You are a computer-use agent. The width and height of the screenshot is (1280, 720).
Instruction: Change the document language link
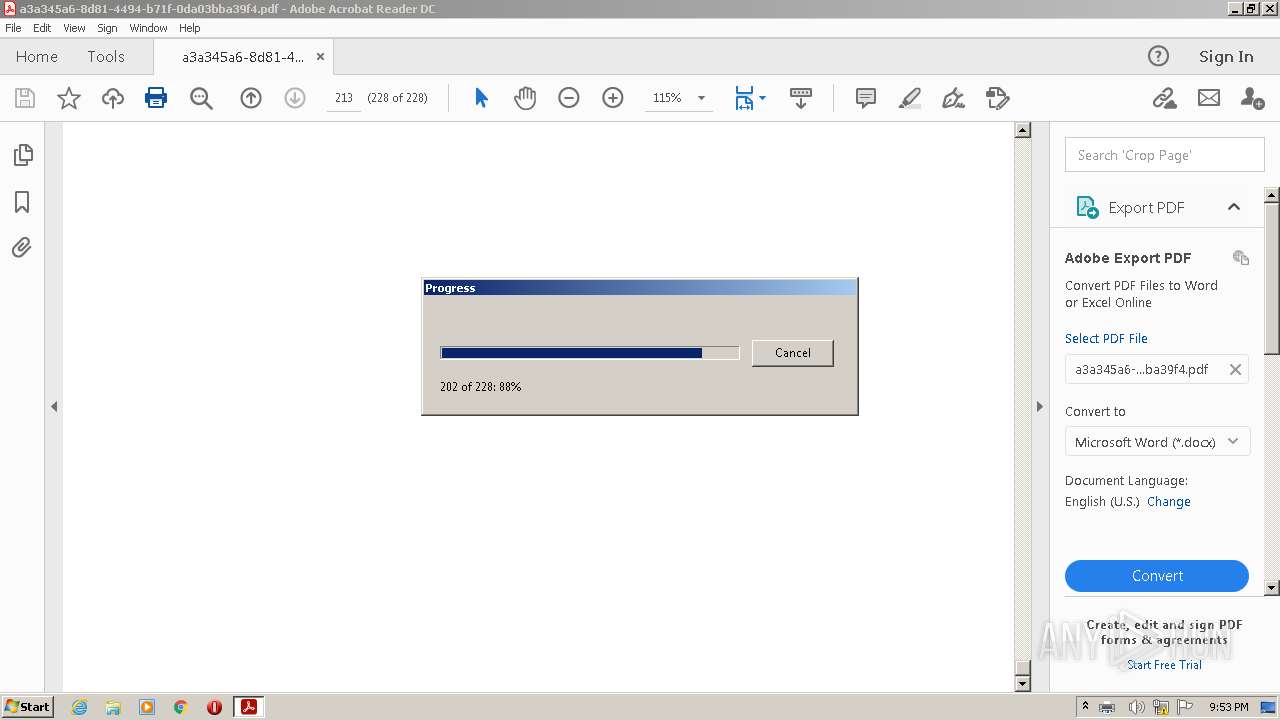click(1169, 502)
